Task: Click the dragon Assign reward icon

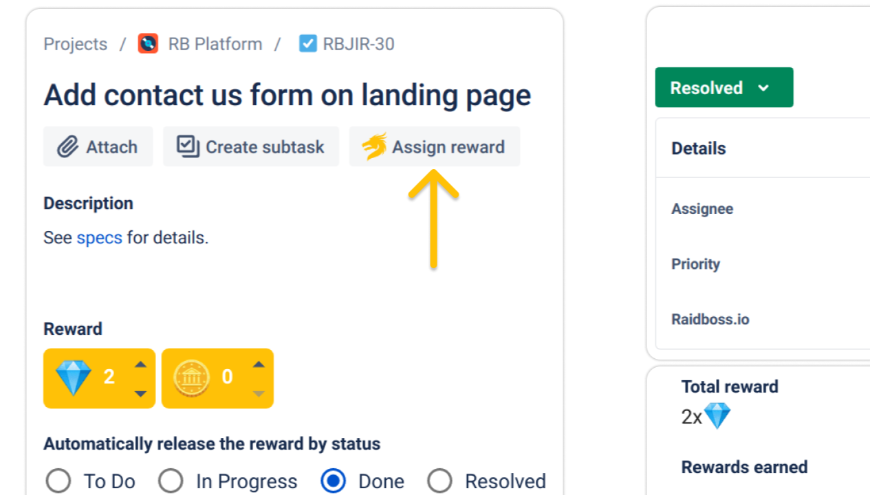Action: (x=374, y=147)
